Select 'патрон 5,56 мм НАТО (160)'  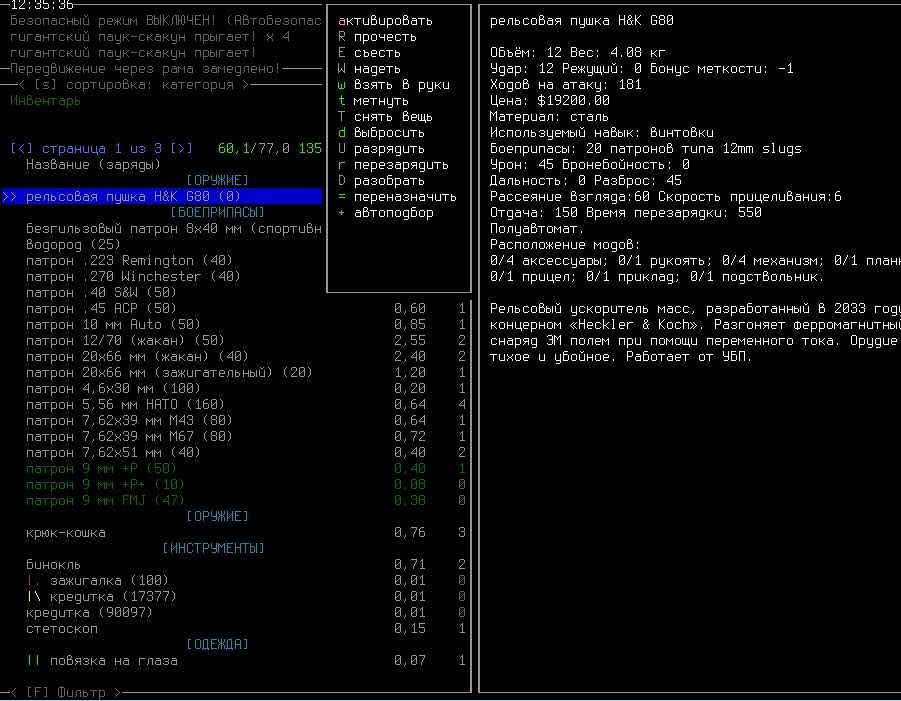(125, 405)
